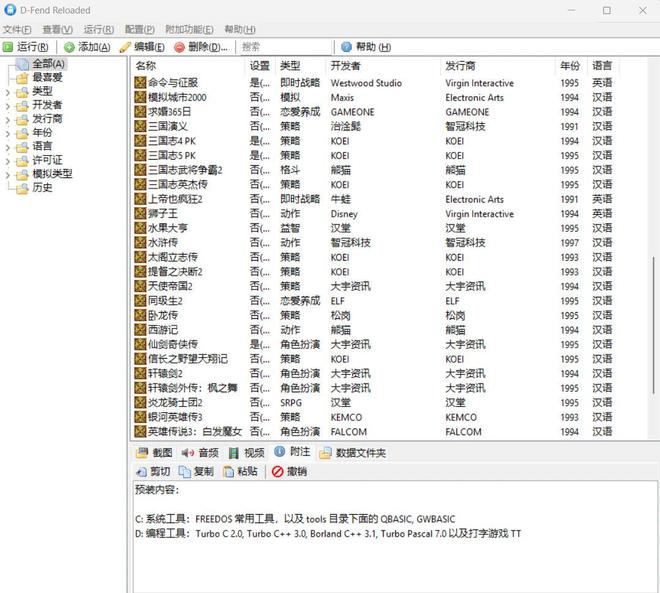Image resolution: width=660 pixels, height=593 pixels.
Task: Switch to the 截图 tab
Action: pyautogui.click(x=154, y=453)
